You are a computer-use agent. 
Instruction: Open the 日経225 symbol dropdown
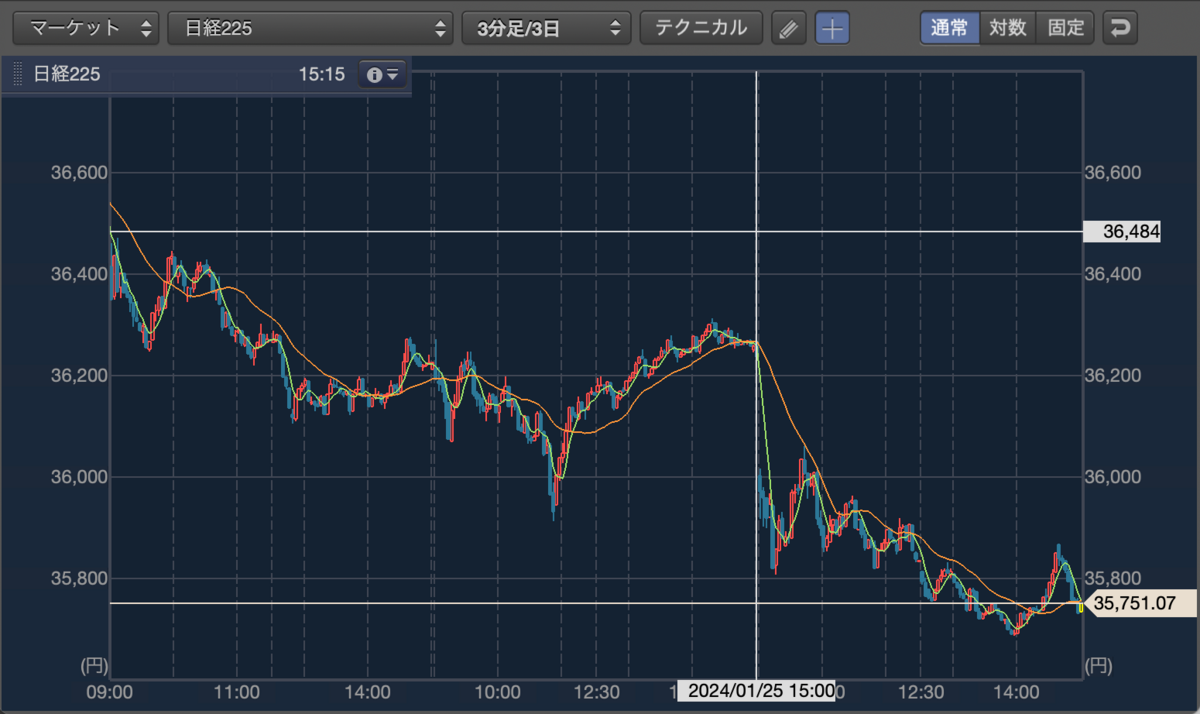(310, 28)
